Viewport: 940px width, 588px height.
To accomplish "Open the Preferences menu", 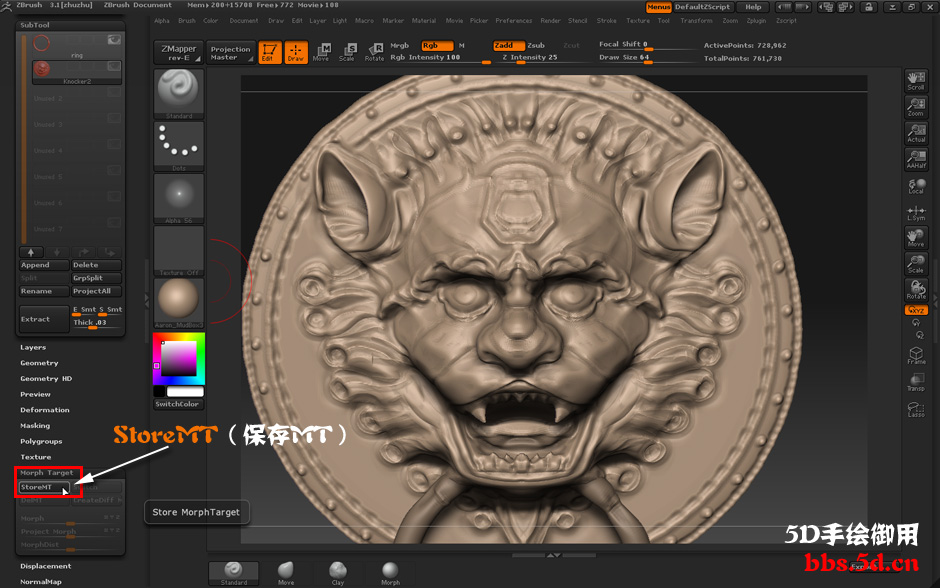I will pyautogui.click(x=514, y=20).
